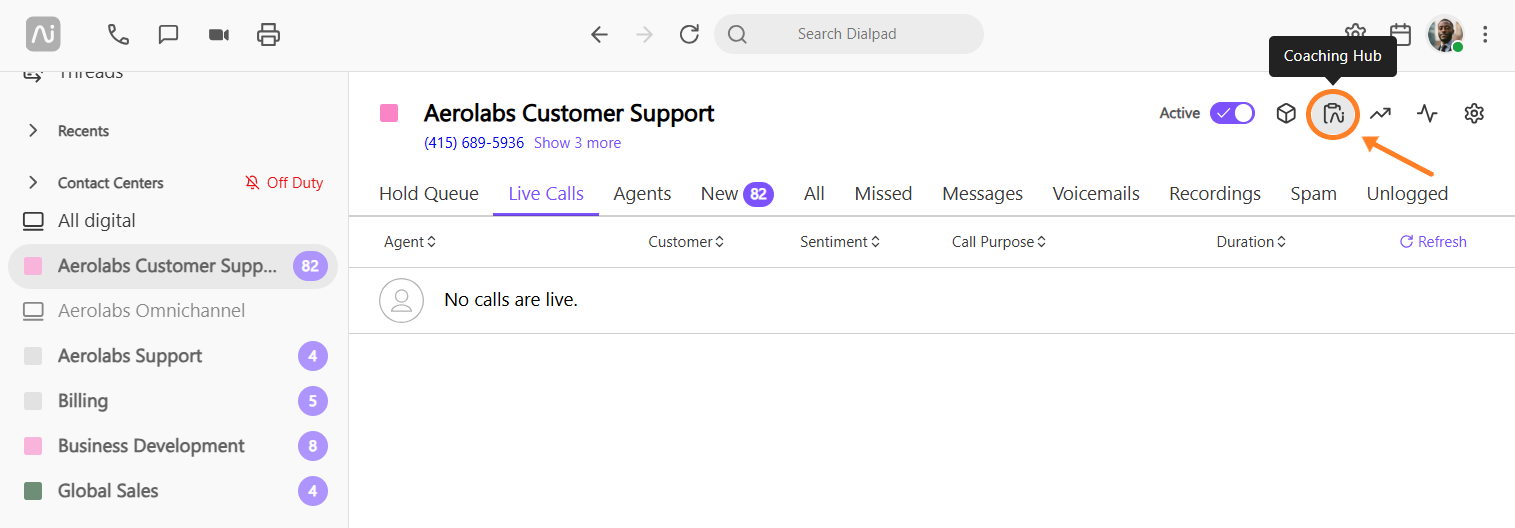Image resolution: width=1515 pixels, height=528 pixels.
Task: Expand the Contact Centers section
Action: [x=34, y=183]
